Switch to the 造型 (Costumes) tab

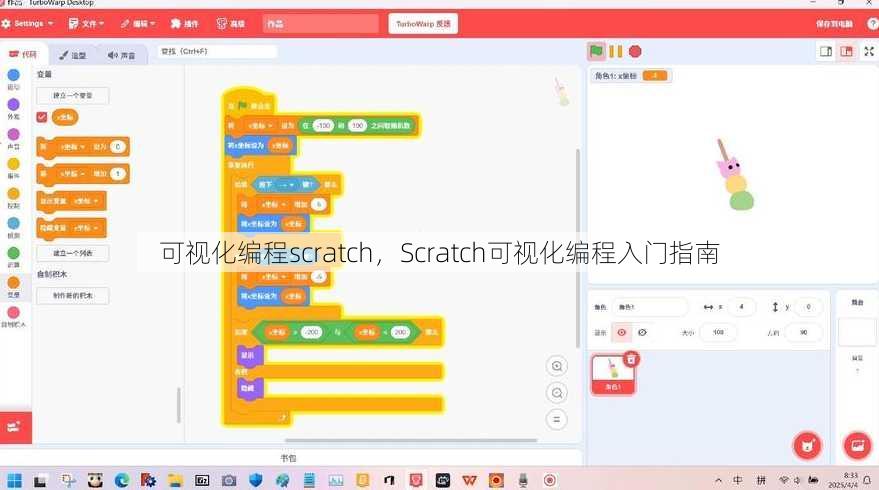(x=73, y=55)
